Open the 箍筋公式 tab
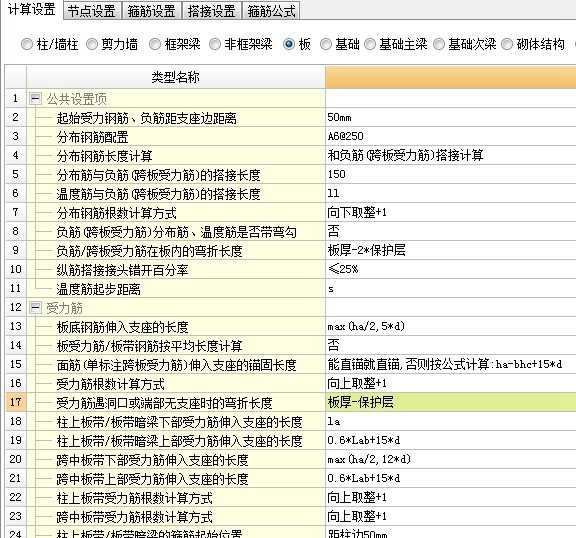The width and height of the screenshot is (576, 538). coord(271,11)
